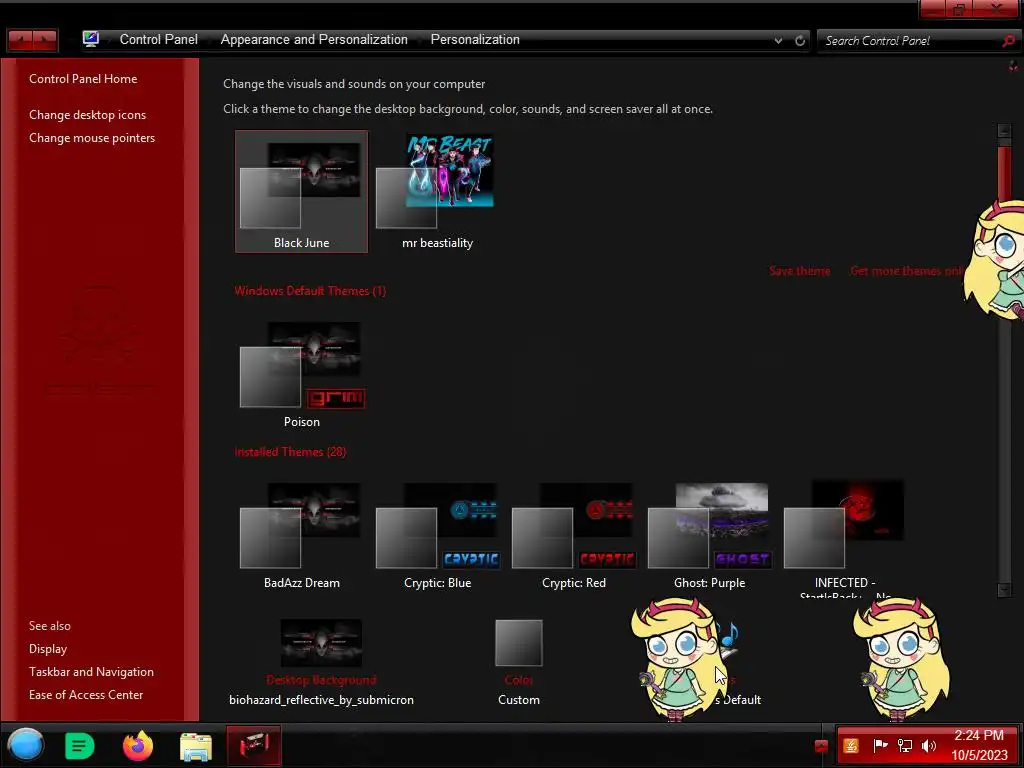Apply the Cryptic: Blue theme

[x=437, y=536]
